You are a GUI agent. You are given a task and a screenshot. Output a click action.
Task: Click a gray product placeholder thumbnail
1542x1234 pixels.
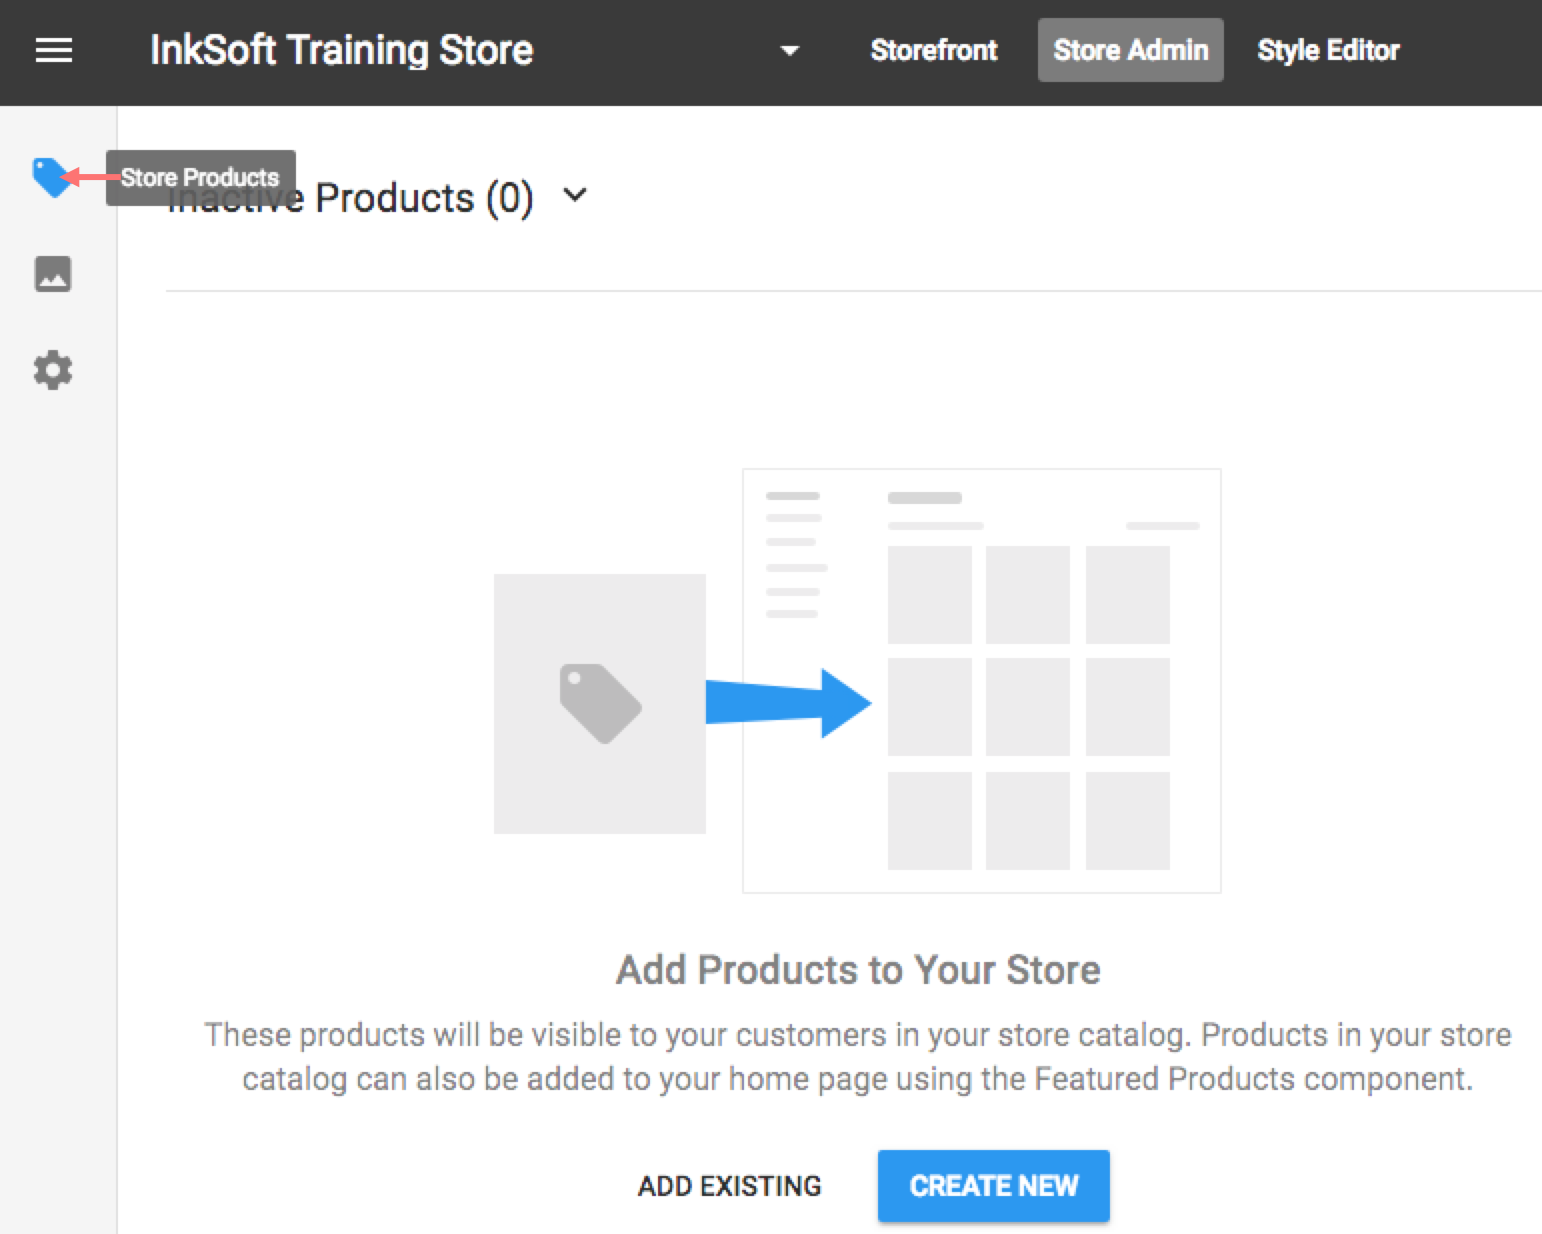[929, 592]
